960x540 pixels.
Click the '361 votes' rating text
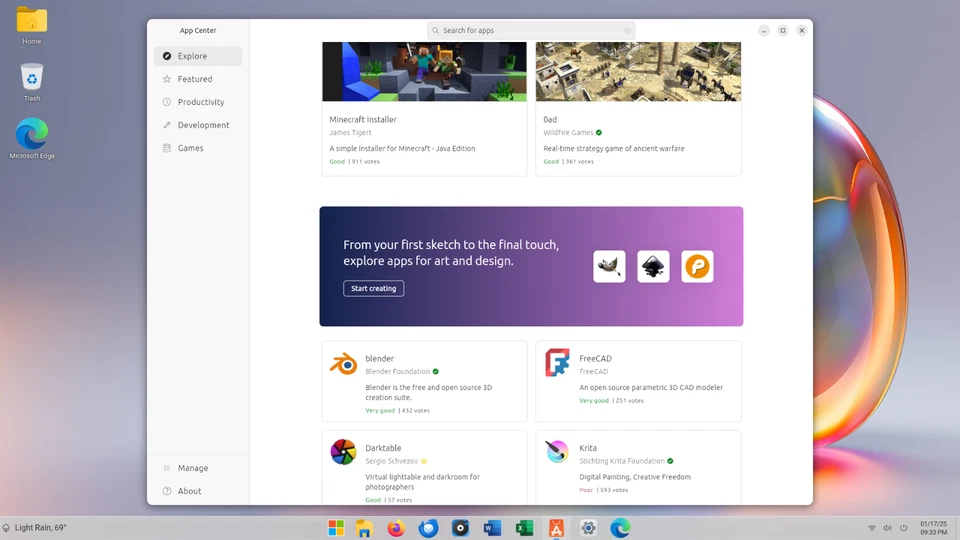pos(580,162)
